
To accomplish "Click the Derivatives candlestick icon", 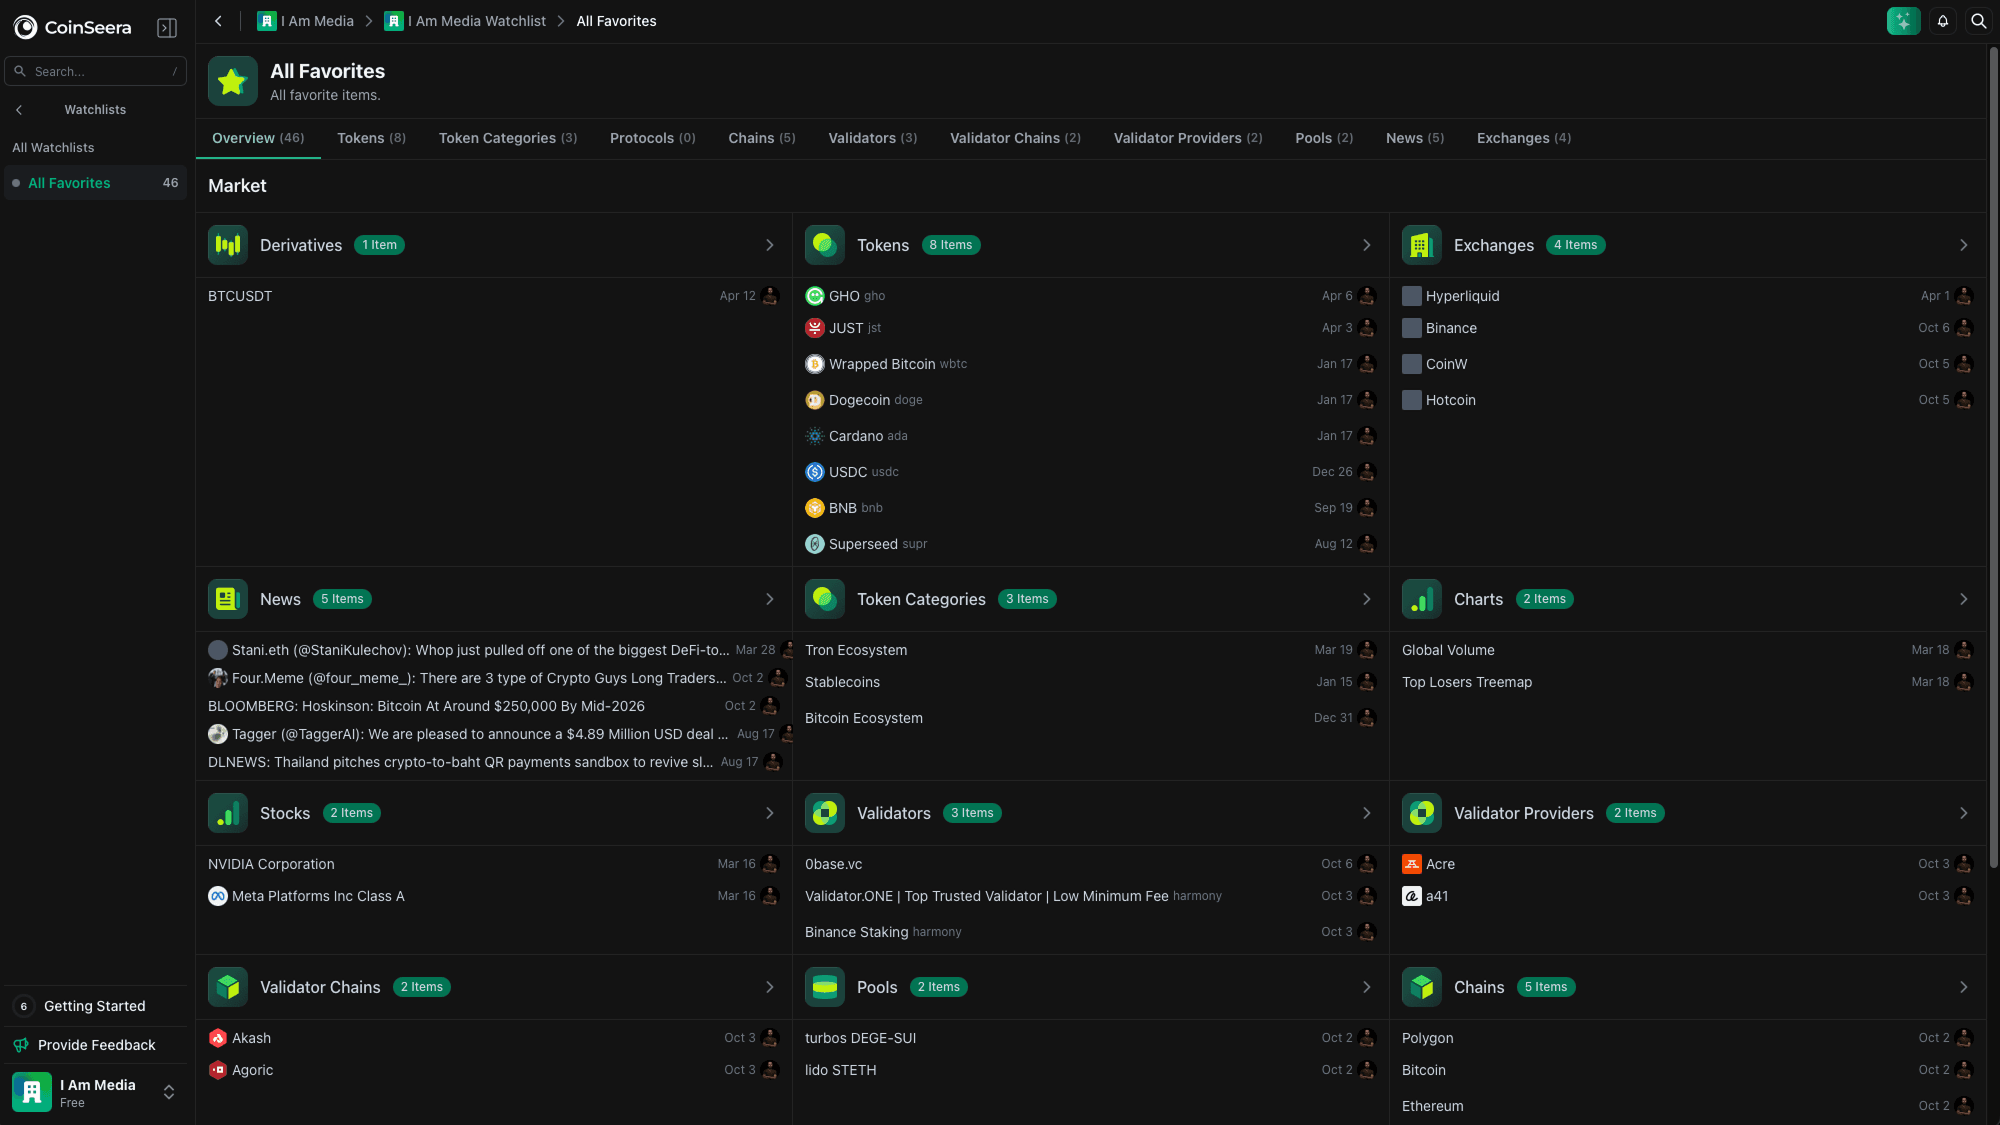I will 228,245.
